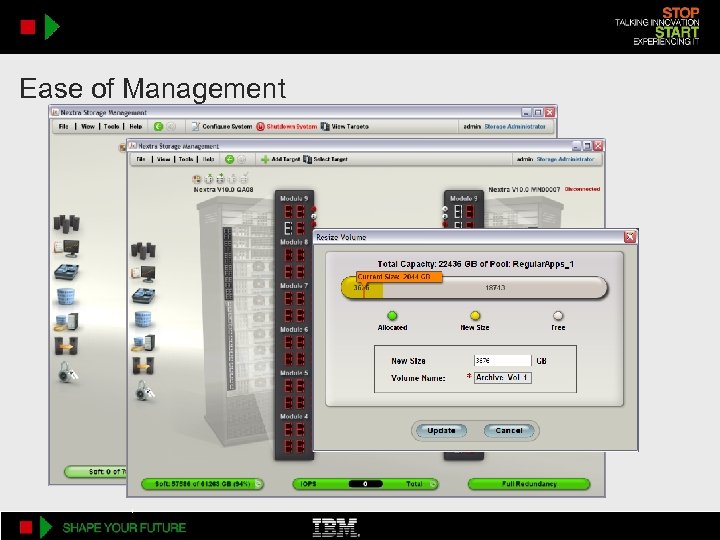This screenshot has height=540, width=720.
Task: Select Module 8 on the QA08 rack
Action: (294, 259)
